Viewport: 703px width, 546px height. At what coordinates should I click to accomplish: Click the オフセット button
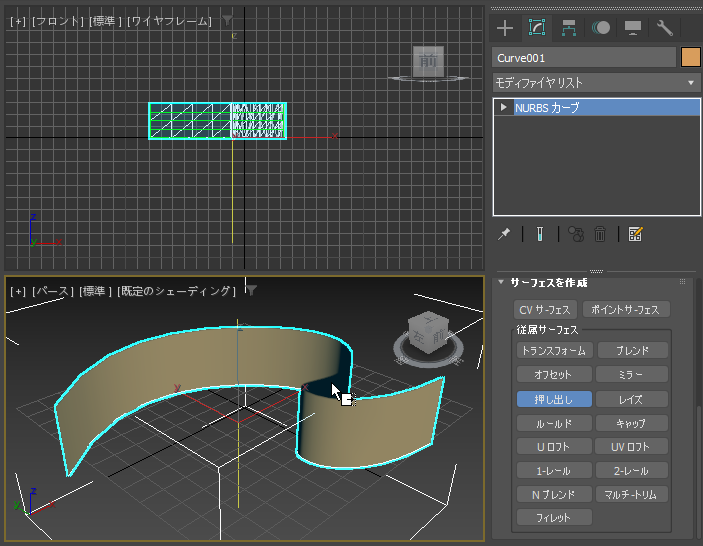(x=554, y=374)
